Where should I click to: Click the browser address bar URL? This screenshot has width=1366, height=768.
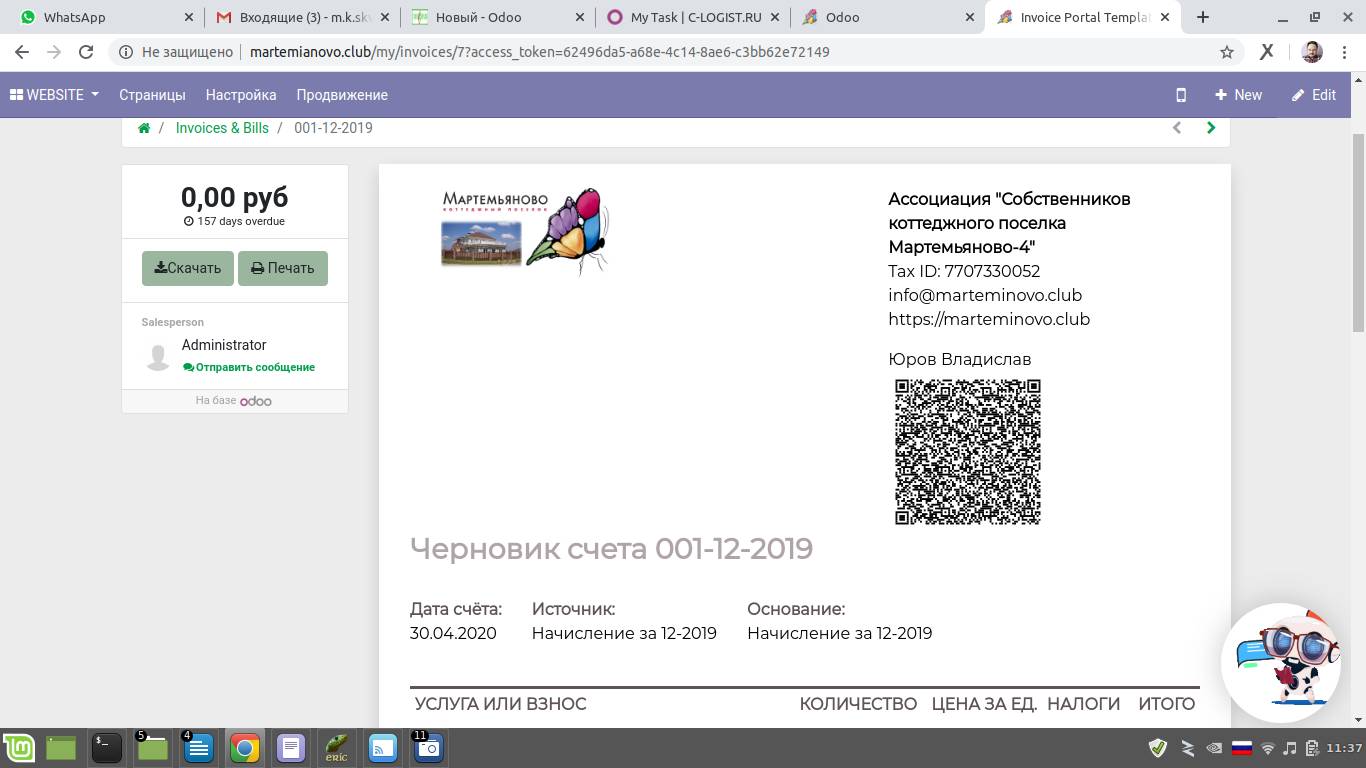click(540, 52)
